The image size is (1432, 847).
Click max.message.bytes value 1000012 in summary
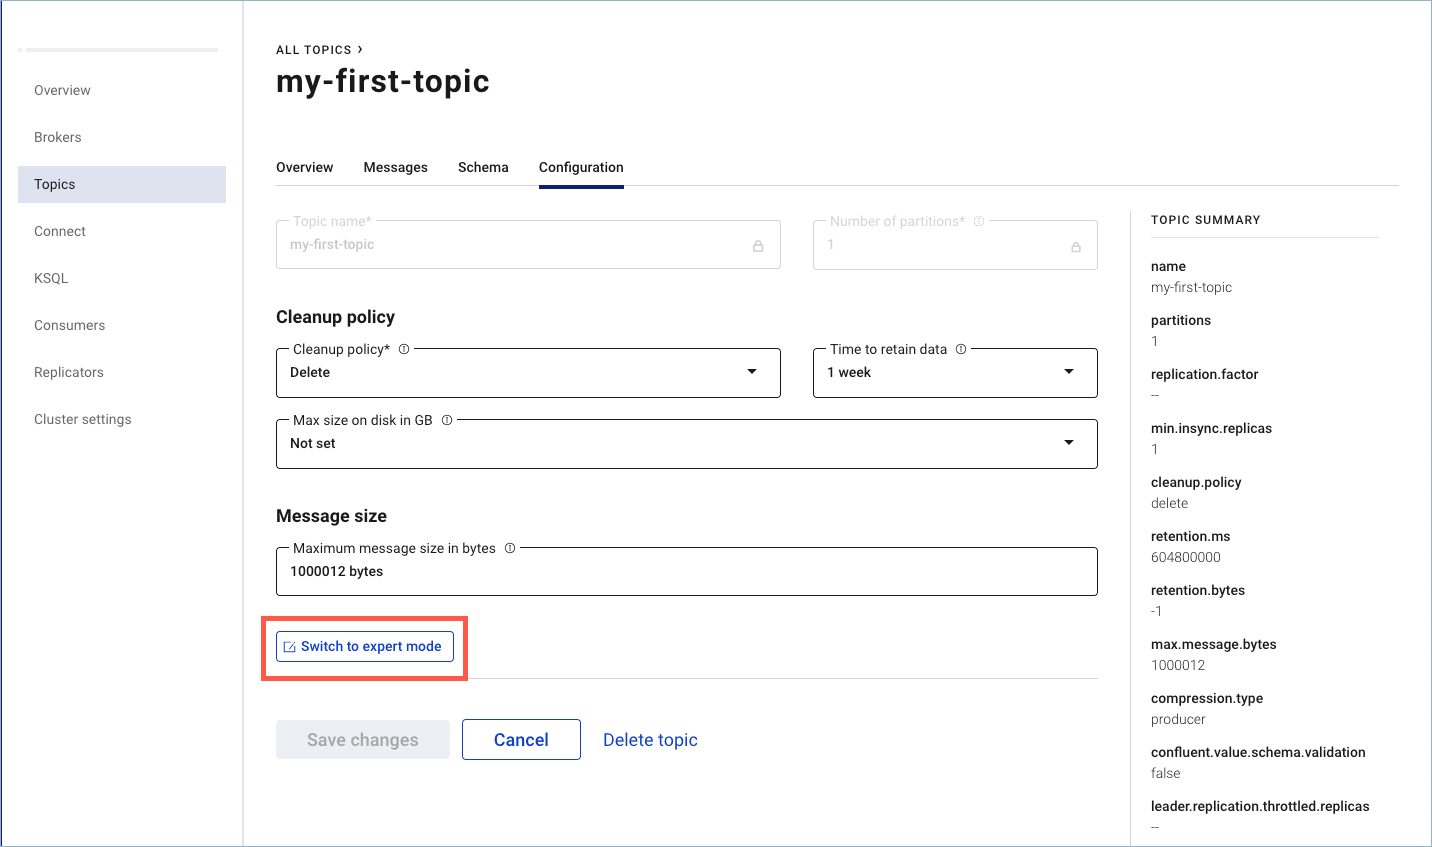[1178, 665]
